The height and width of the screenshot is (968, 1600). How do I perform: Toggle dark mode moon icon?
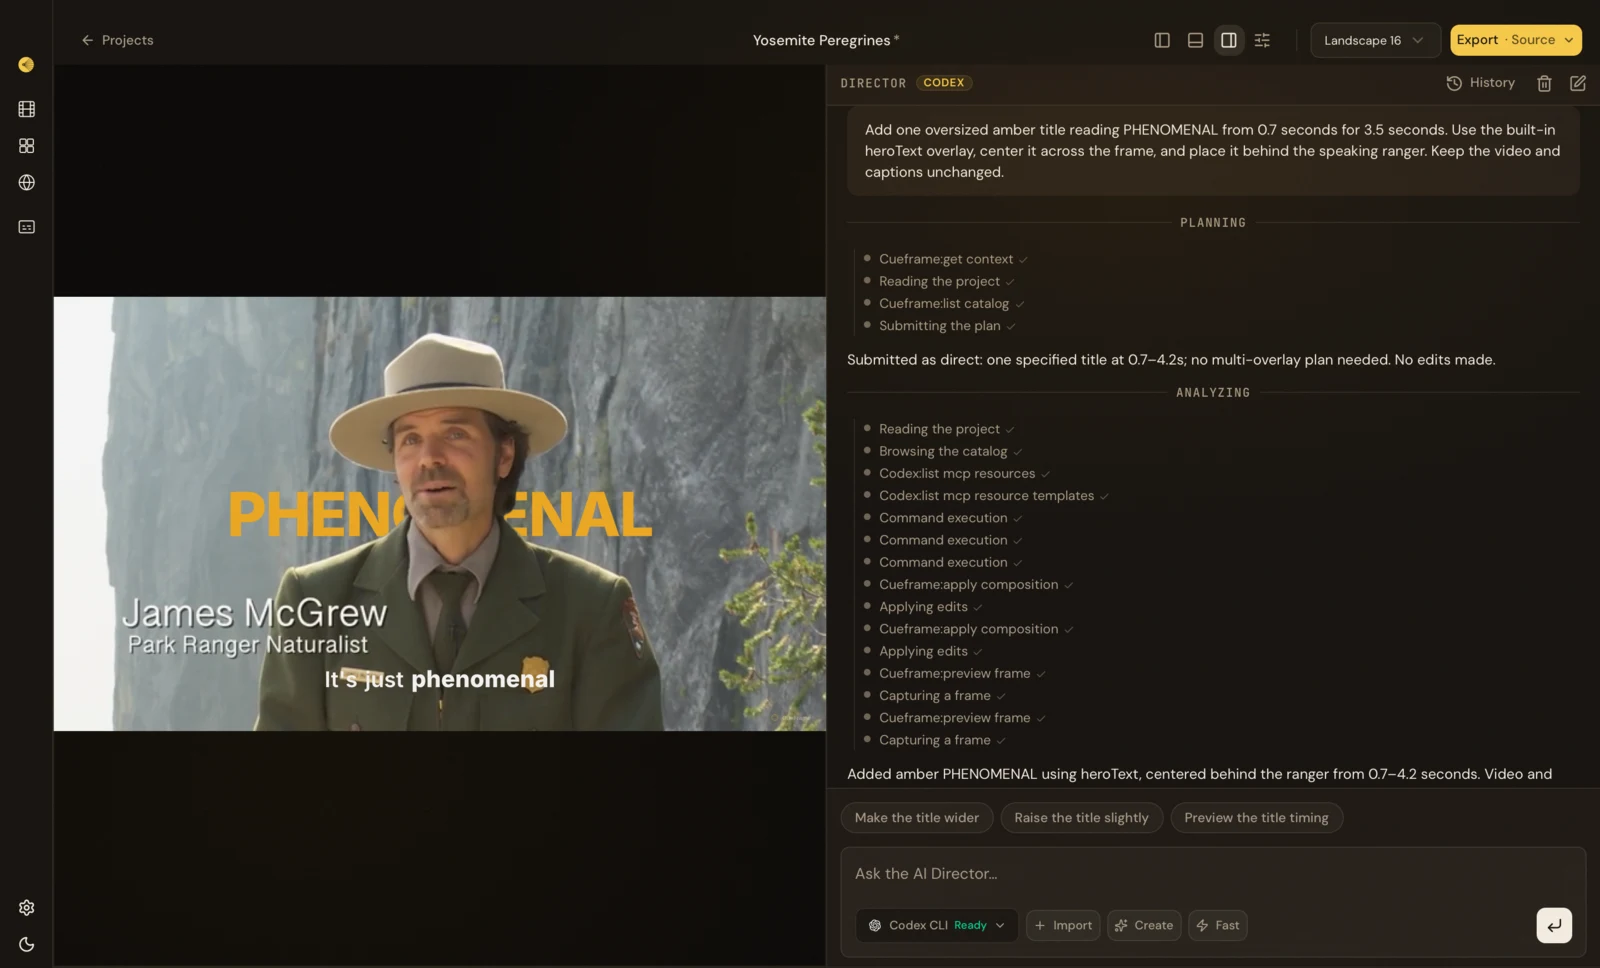pos(27,944)
